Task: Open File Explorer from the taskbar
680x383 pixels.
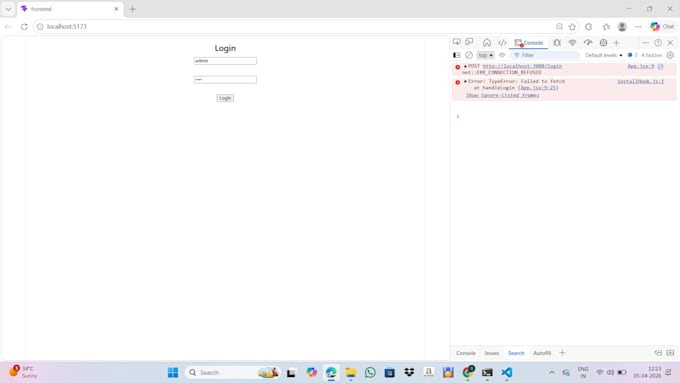Action: click(350, 372)
